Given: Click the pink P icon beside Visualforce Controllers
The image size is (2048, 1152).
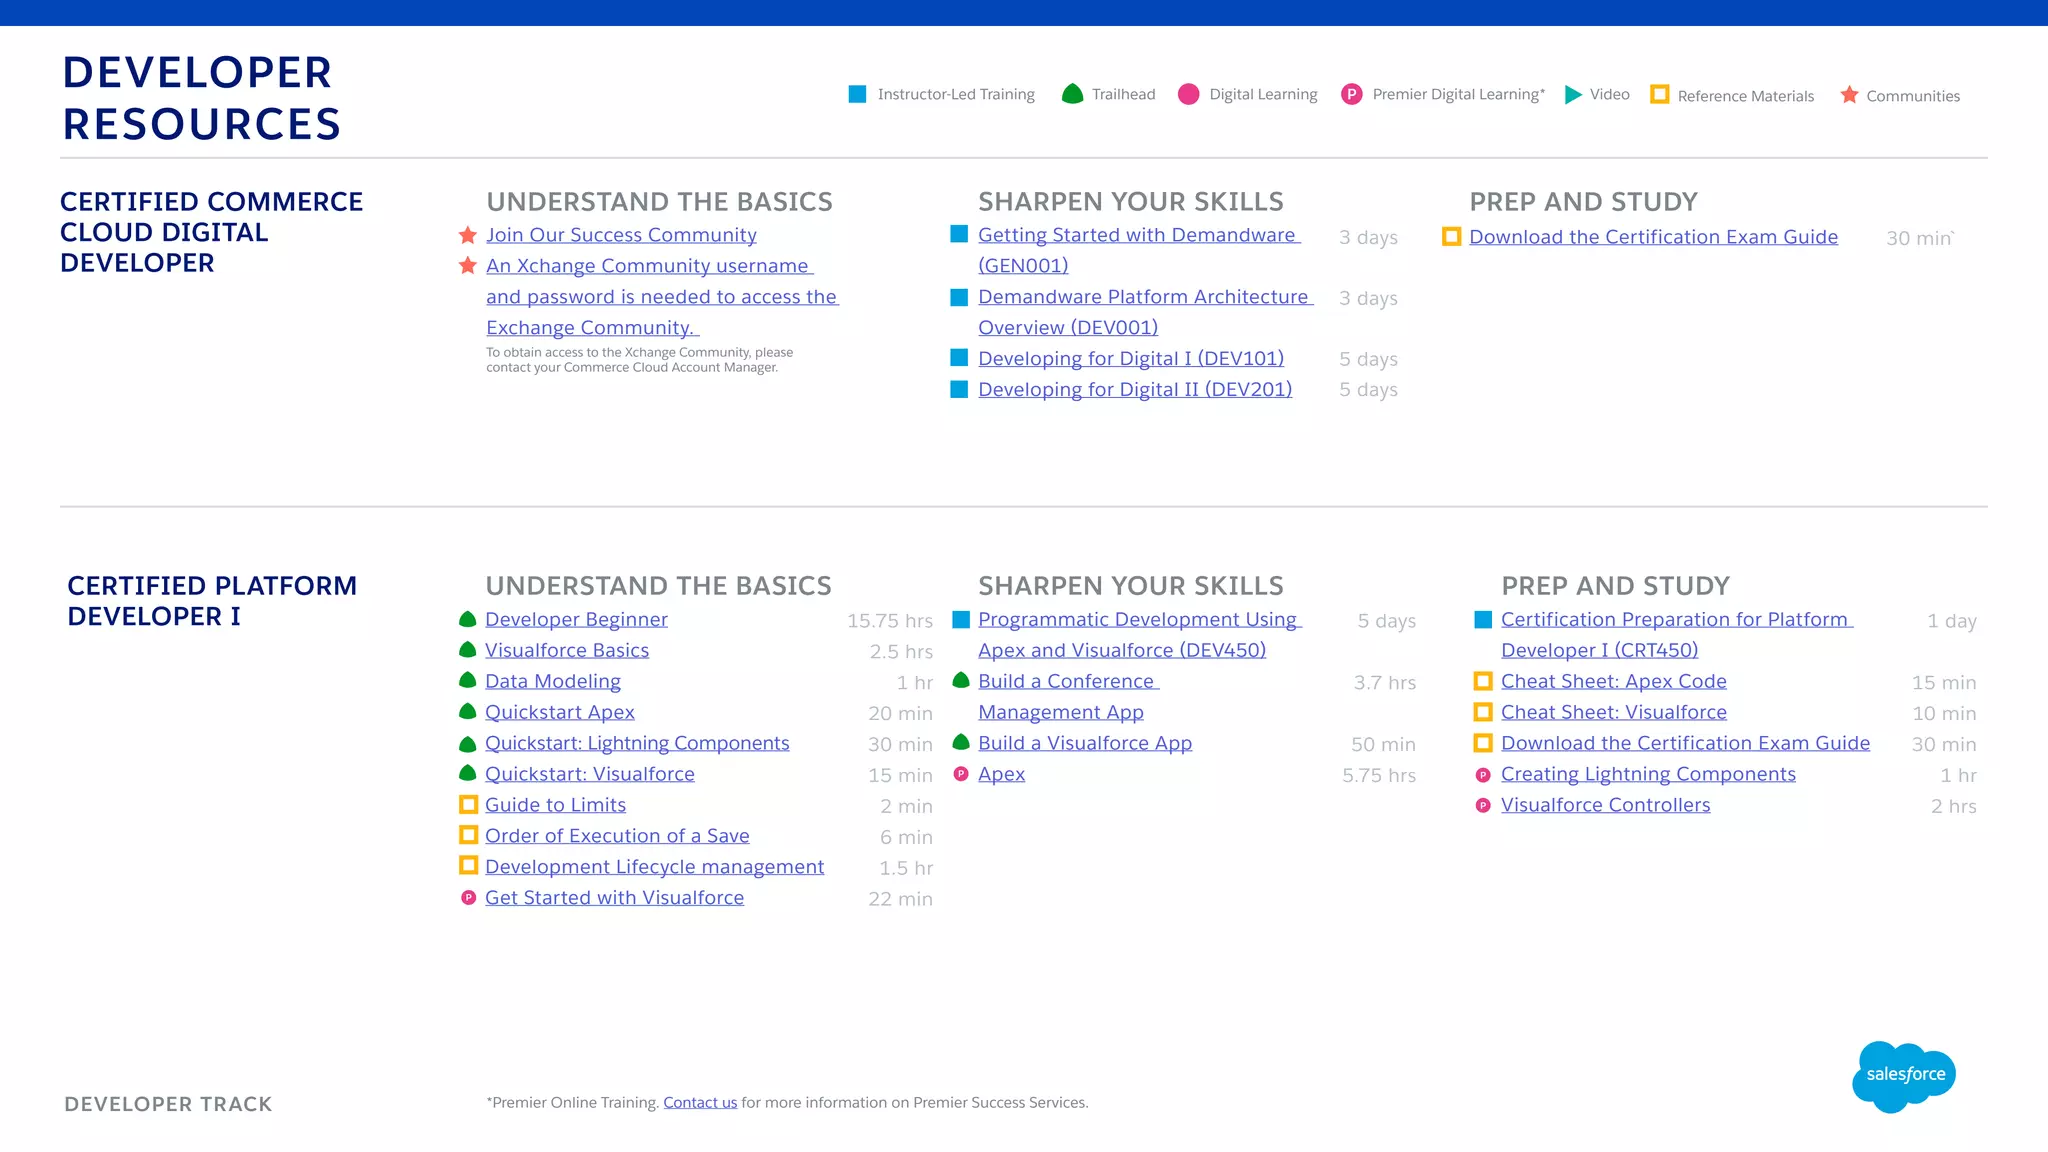Looking at the screenshot, I should point(1483,805).
